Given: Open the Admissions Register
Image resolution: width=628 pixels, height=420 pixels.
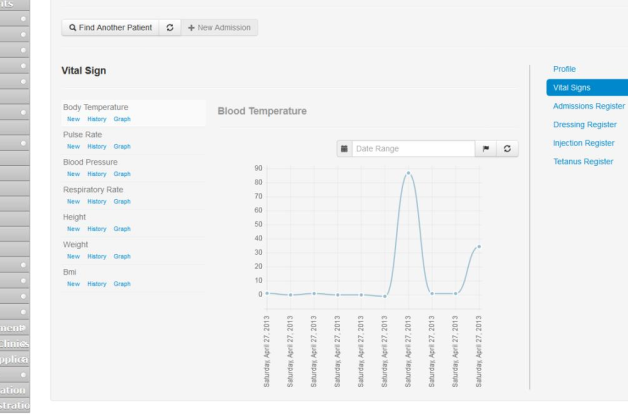Looking at the screenshot, I should [x=588, y=106].
